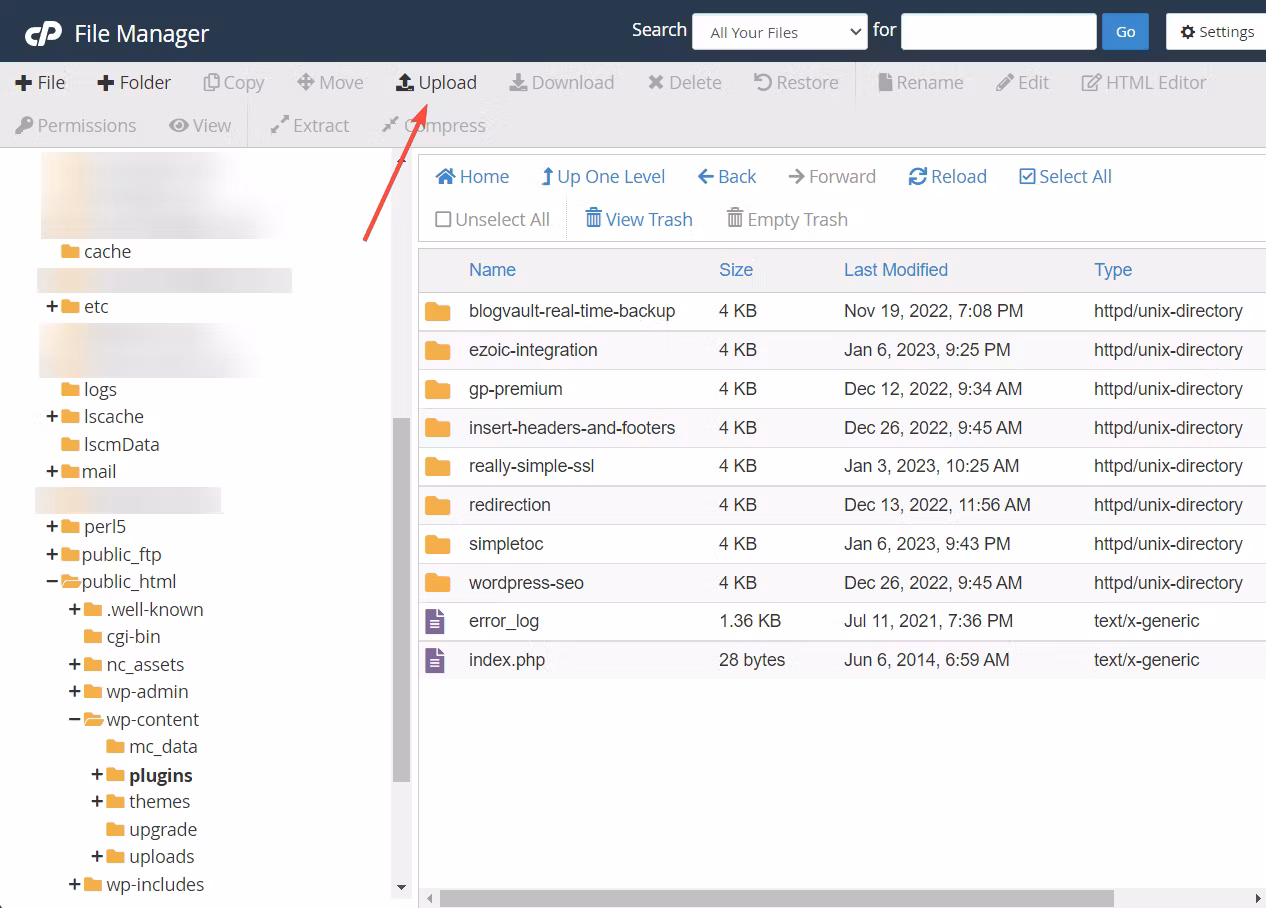Image resolution: width=1266 pixels, height=908 pixels.
Task: Open View Trash
Action: (x=638, y=219)
